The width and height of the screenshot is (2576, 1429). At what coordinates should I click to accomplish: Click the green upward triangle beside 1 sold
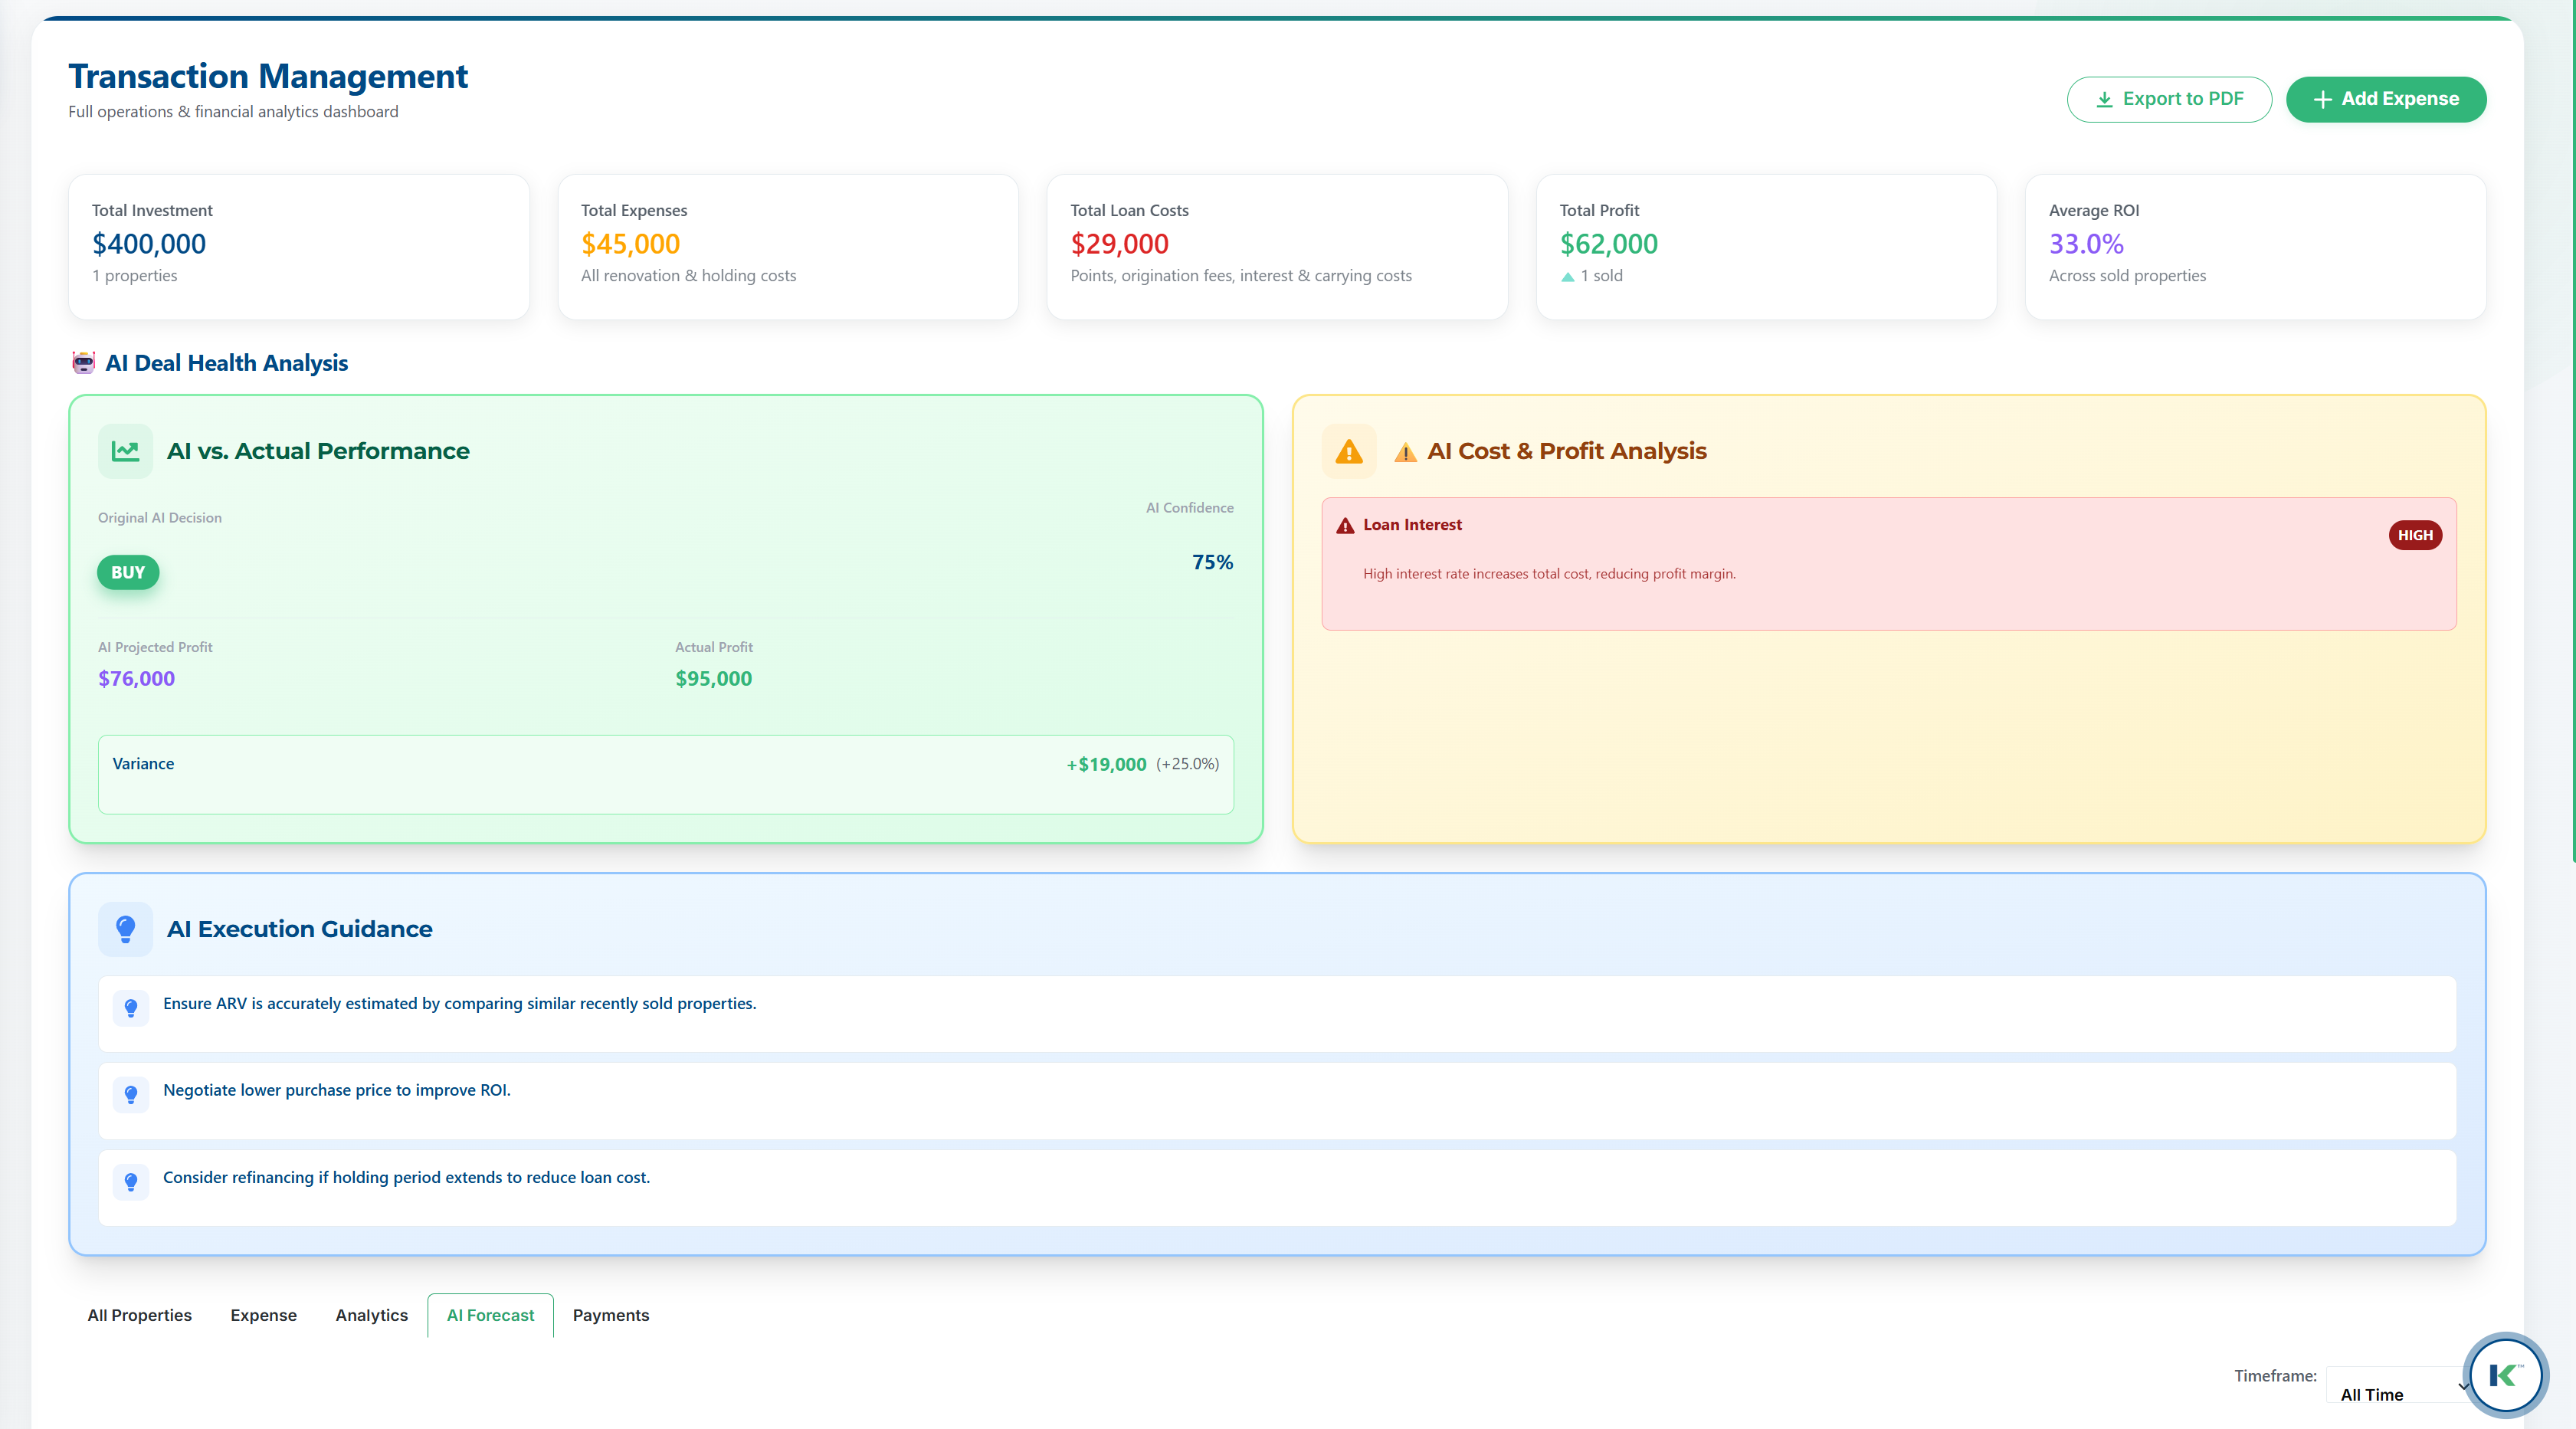pos(1567,276)
